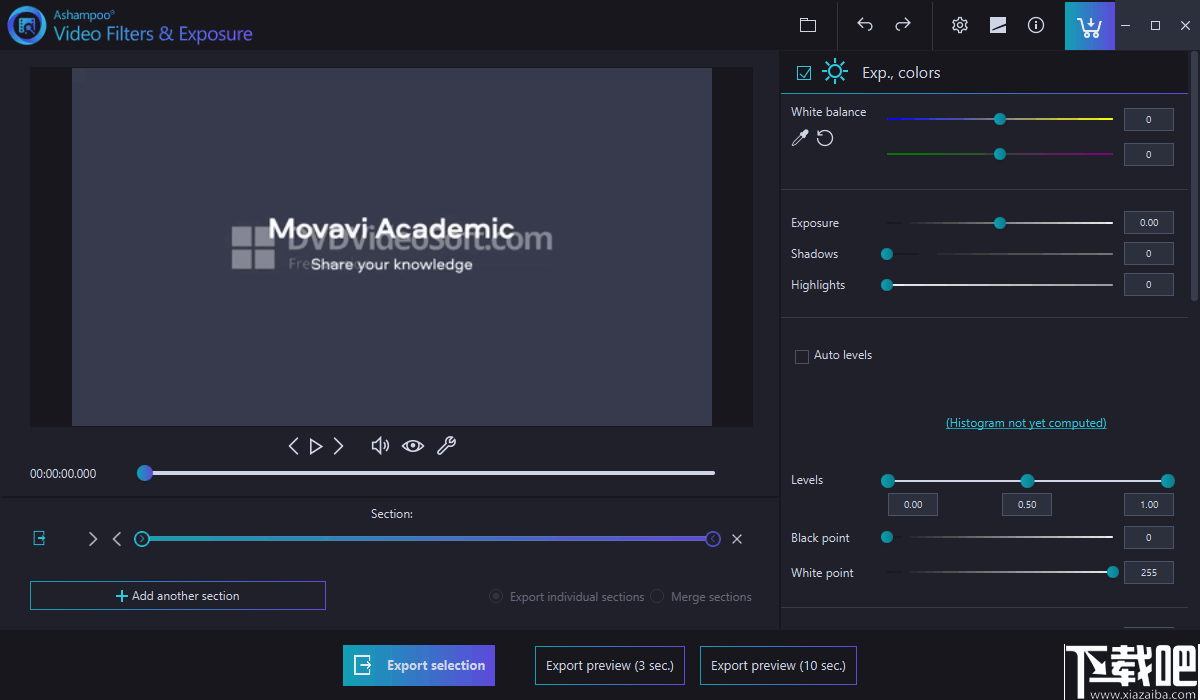The width and height of the screenshot is (1200, 700).
Task: Click Export preview (3 sec.)
Action: [x=610, y=665]
